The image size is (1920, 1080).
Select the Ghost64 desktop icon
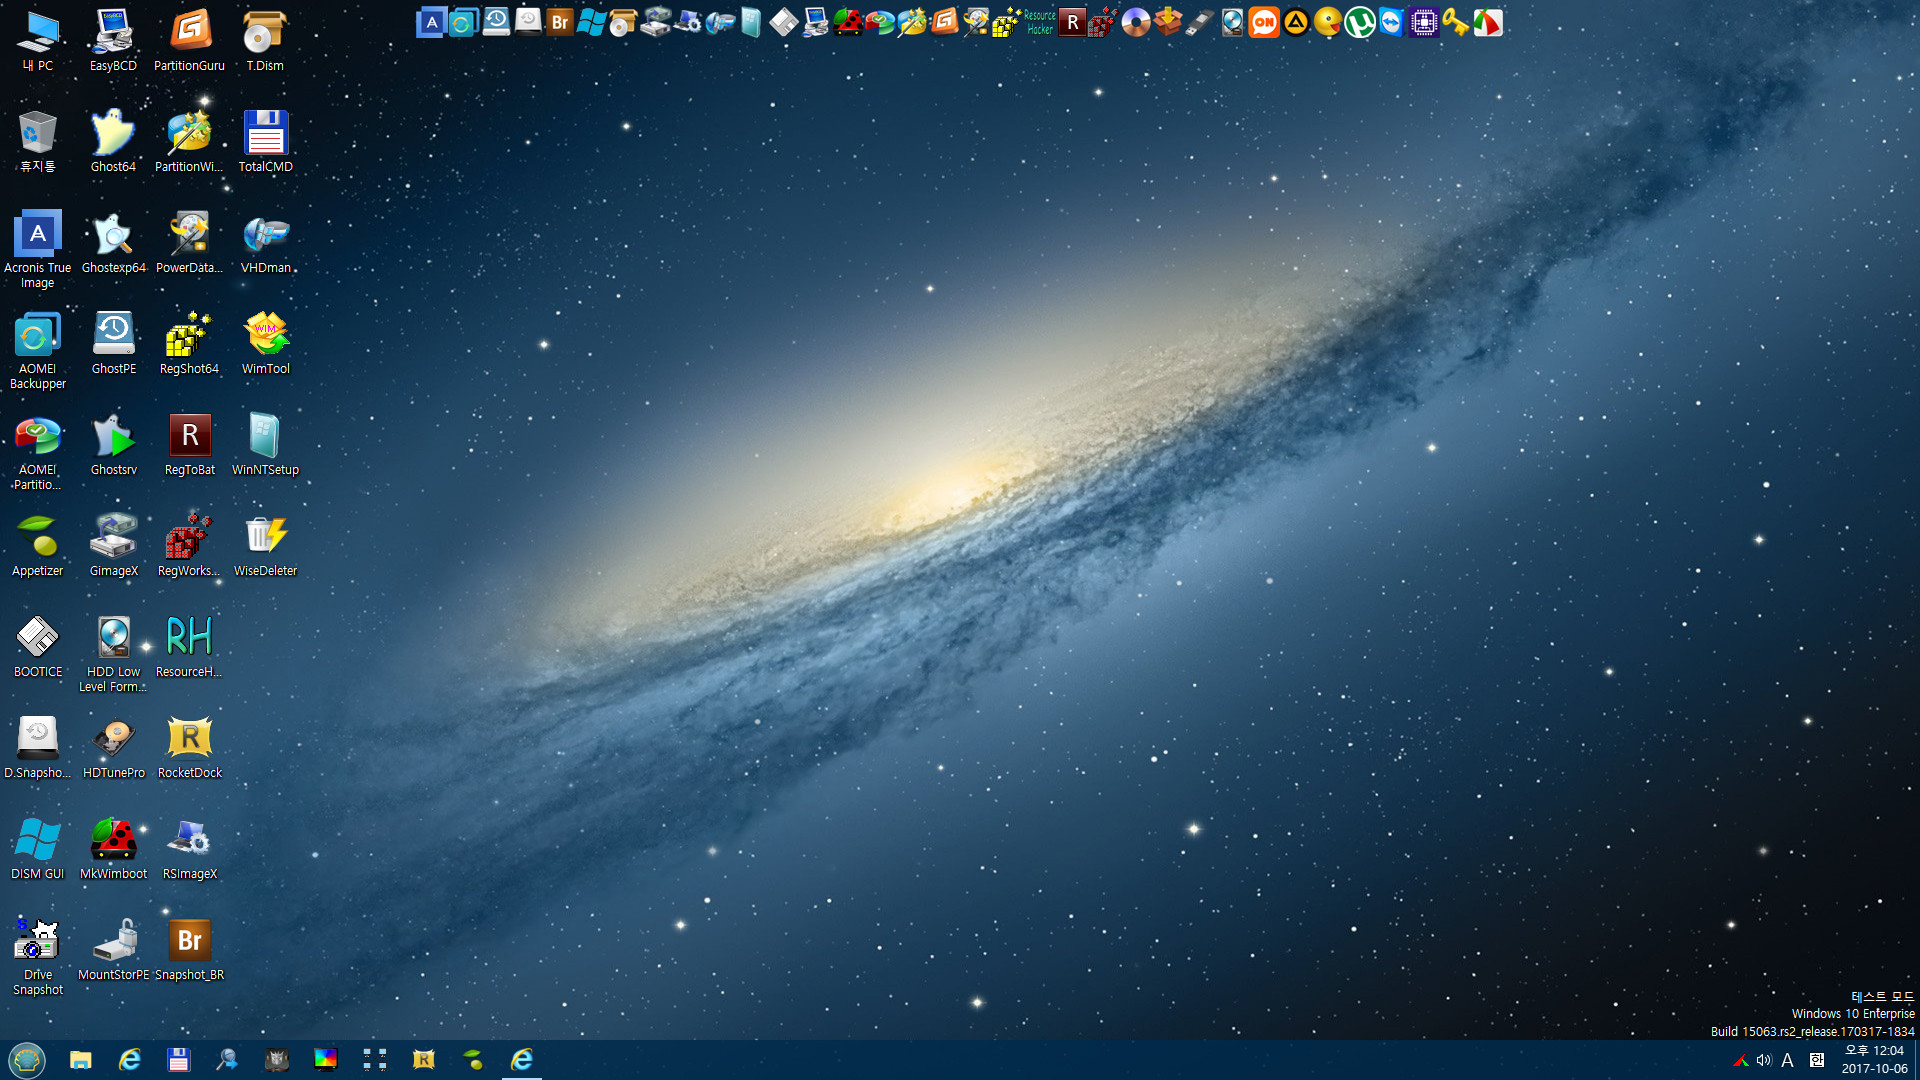coord(113,142)
